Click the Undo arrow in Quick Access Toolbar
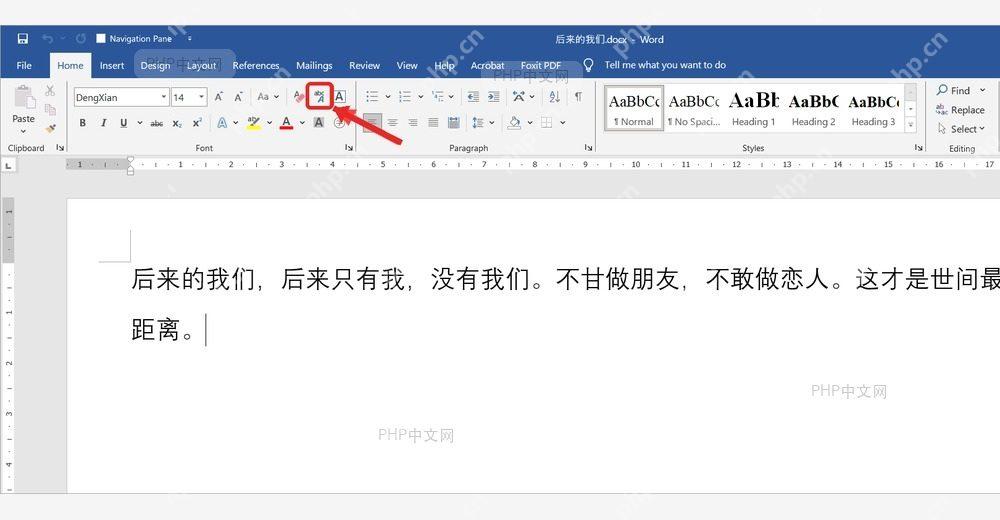Screen dimensions: 1000x520 48,39
